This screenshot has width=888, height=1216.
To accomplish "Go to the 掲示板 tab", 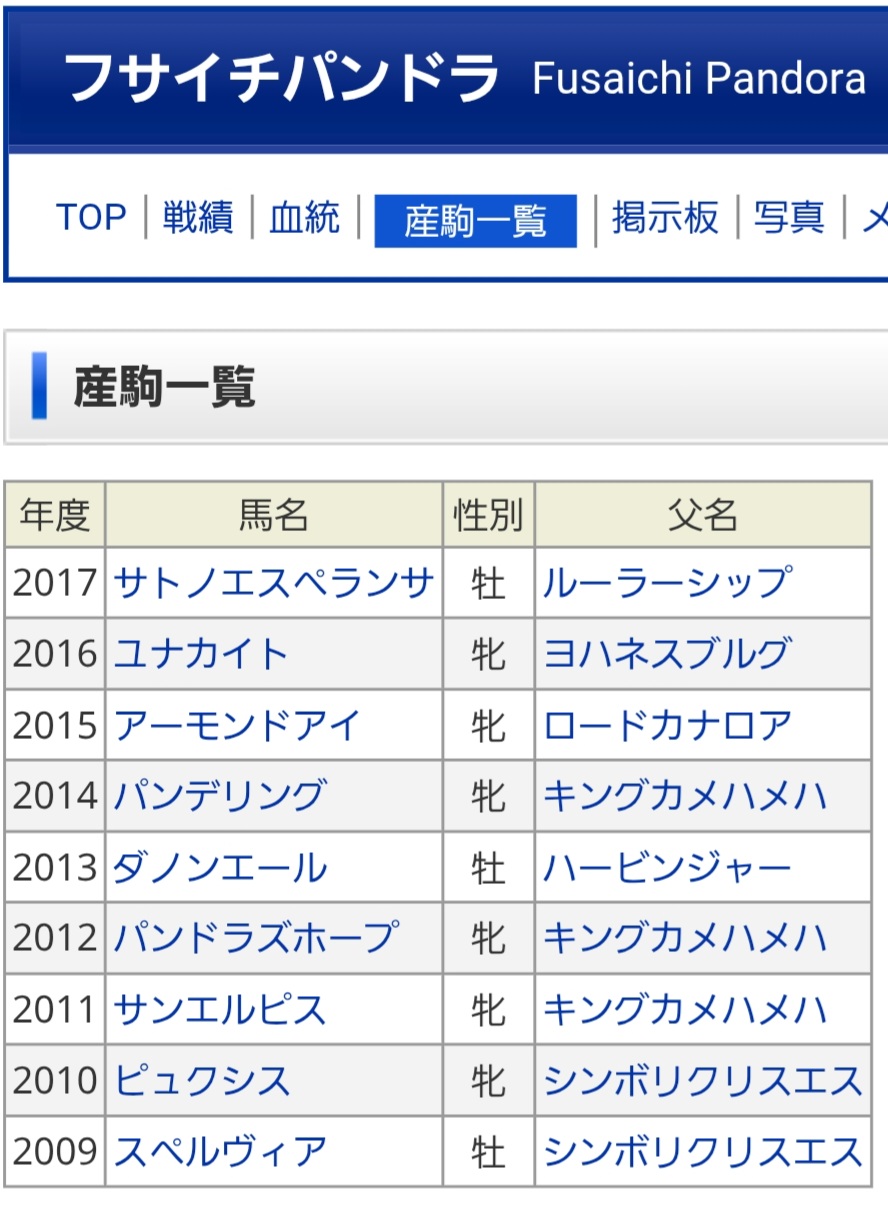I will pyautogui.click(x=665, y=218).
